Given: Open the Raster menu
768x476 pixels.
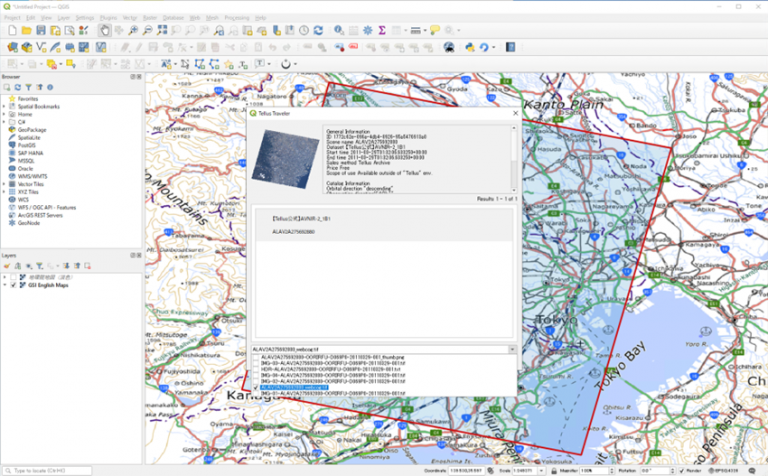Looking at the screenshot, I should click(x=150, y=18).
